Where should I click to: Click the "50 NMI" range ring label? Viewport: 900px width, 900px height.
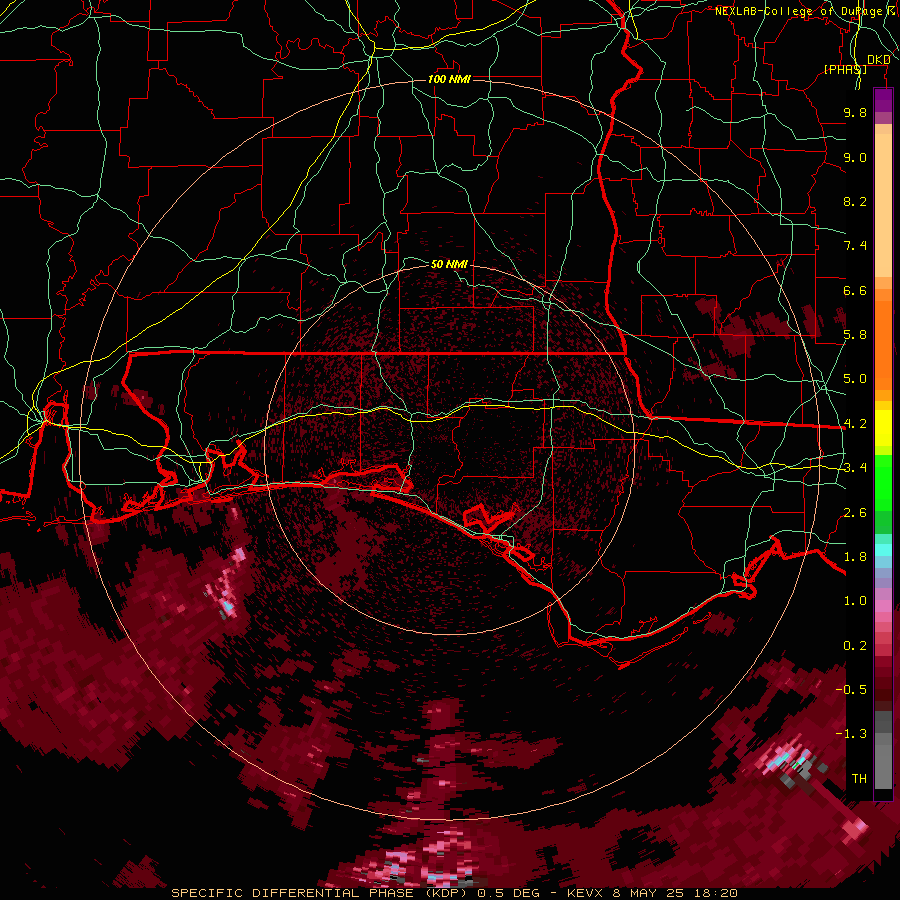(449, 264)
